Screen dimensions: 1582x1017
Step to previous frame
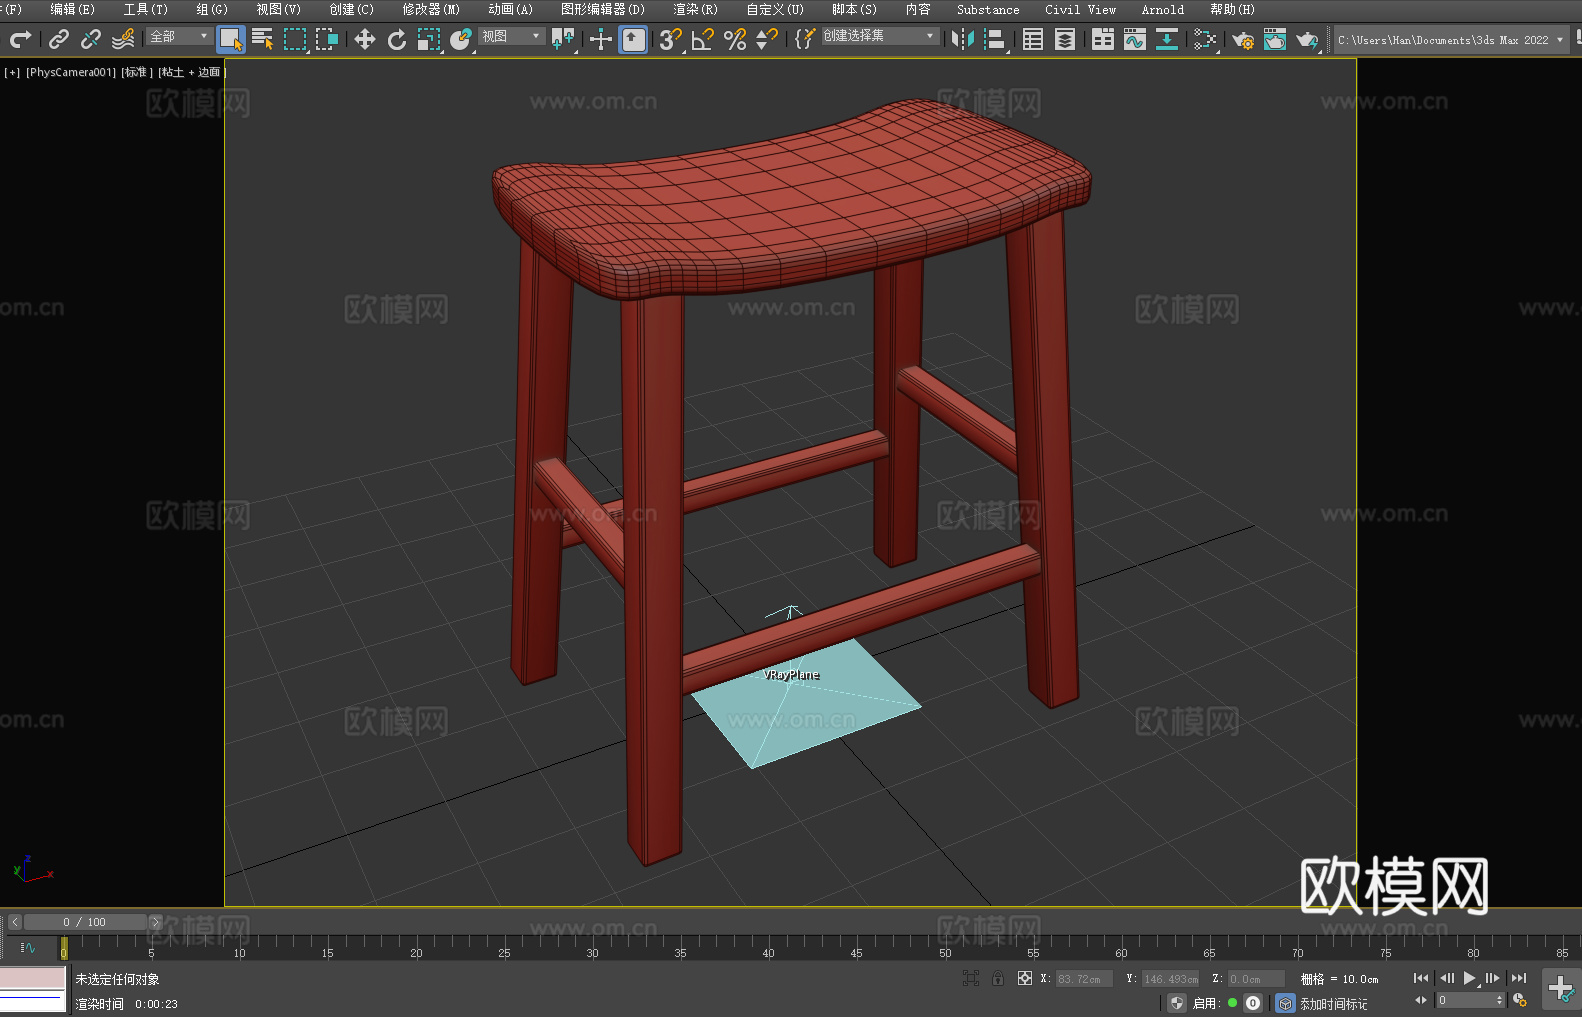[x=1446, y=978]
